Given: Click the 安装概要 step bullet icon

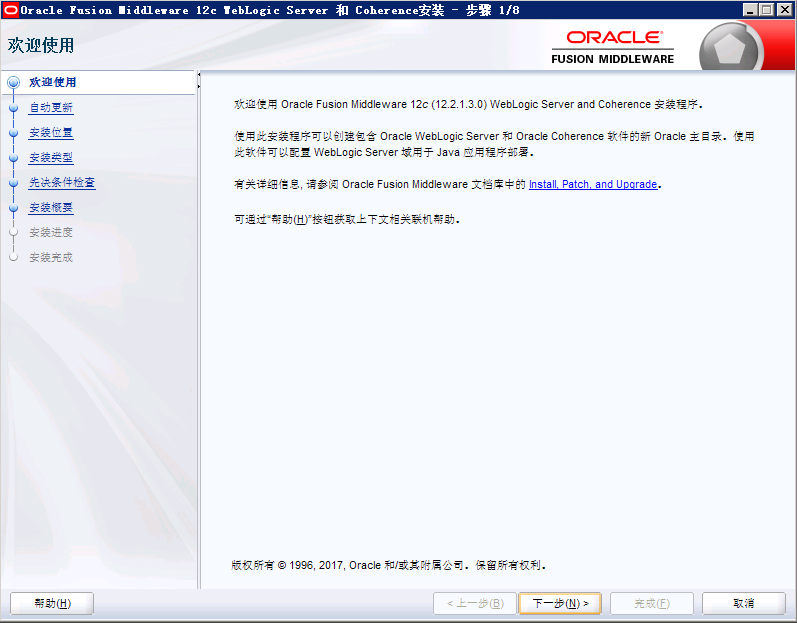Looking at the screenshot, I should (14, 207).
